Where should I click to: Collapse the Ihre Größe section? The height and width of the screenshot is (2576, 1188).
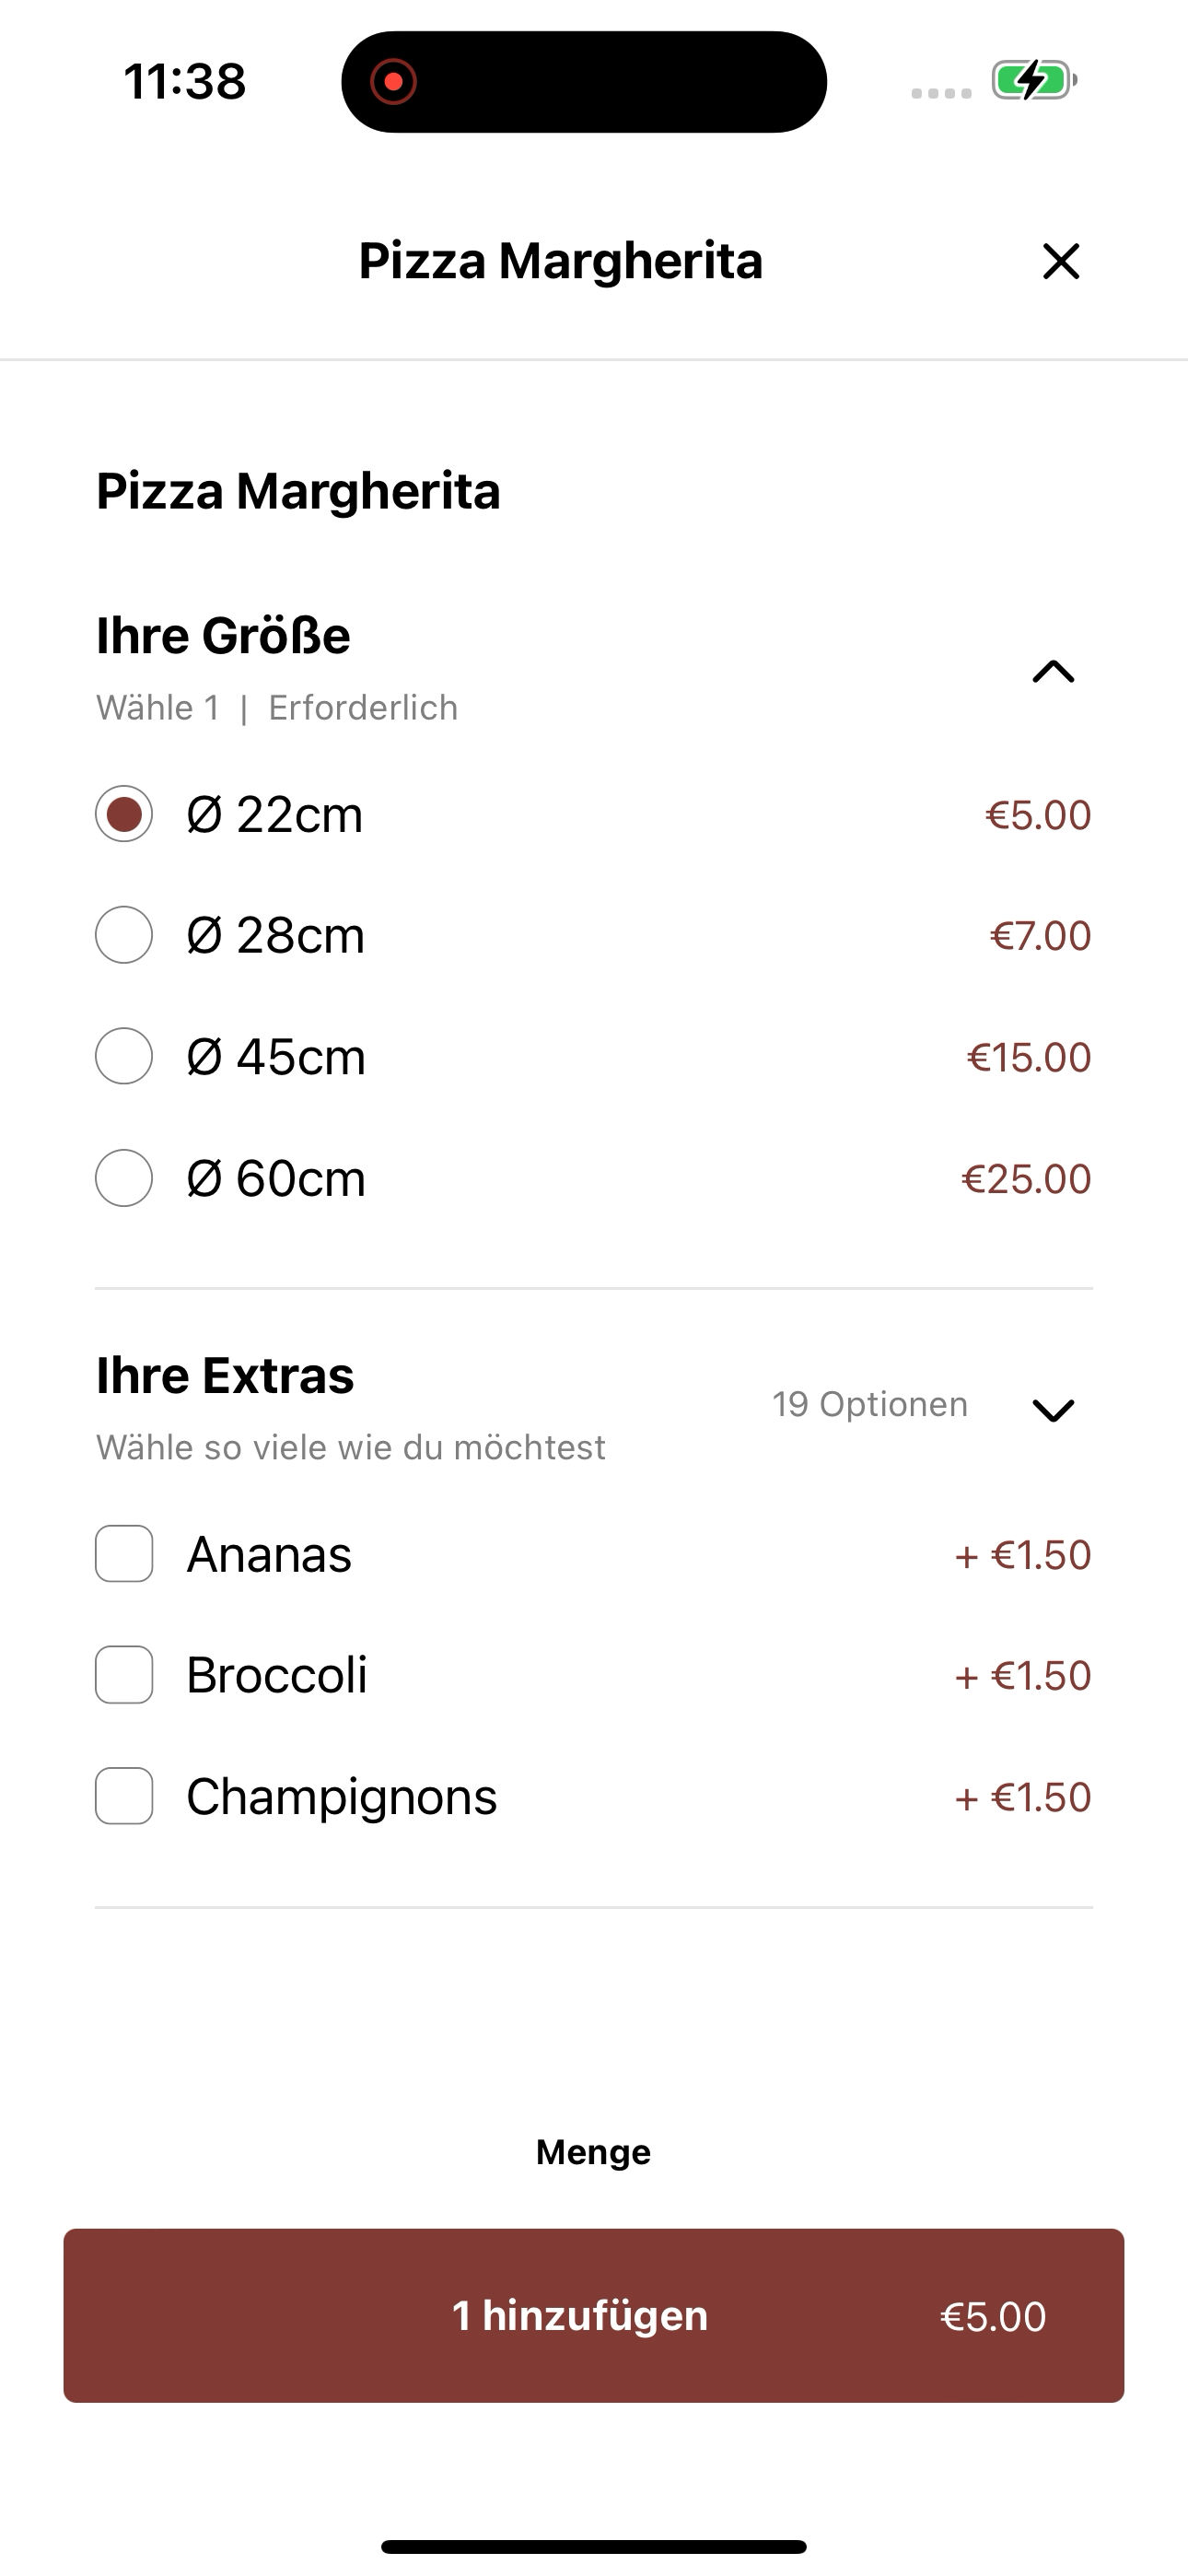[x=1053, y=671]
